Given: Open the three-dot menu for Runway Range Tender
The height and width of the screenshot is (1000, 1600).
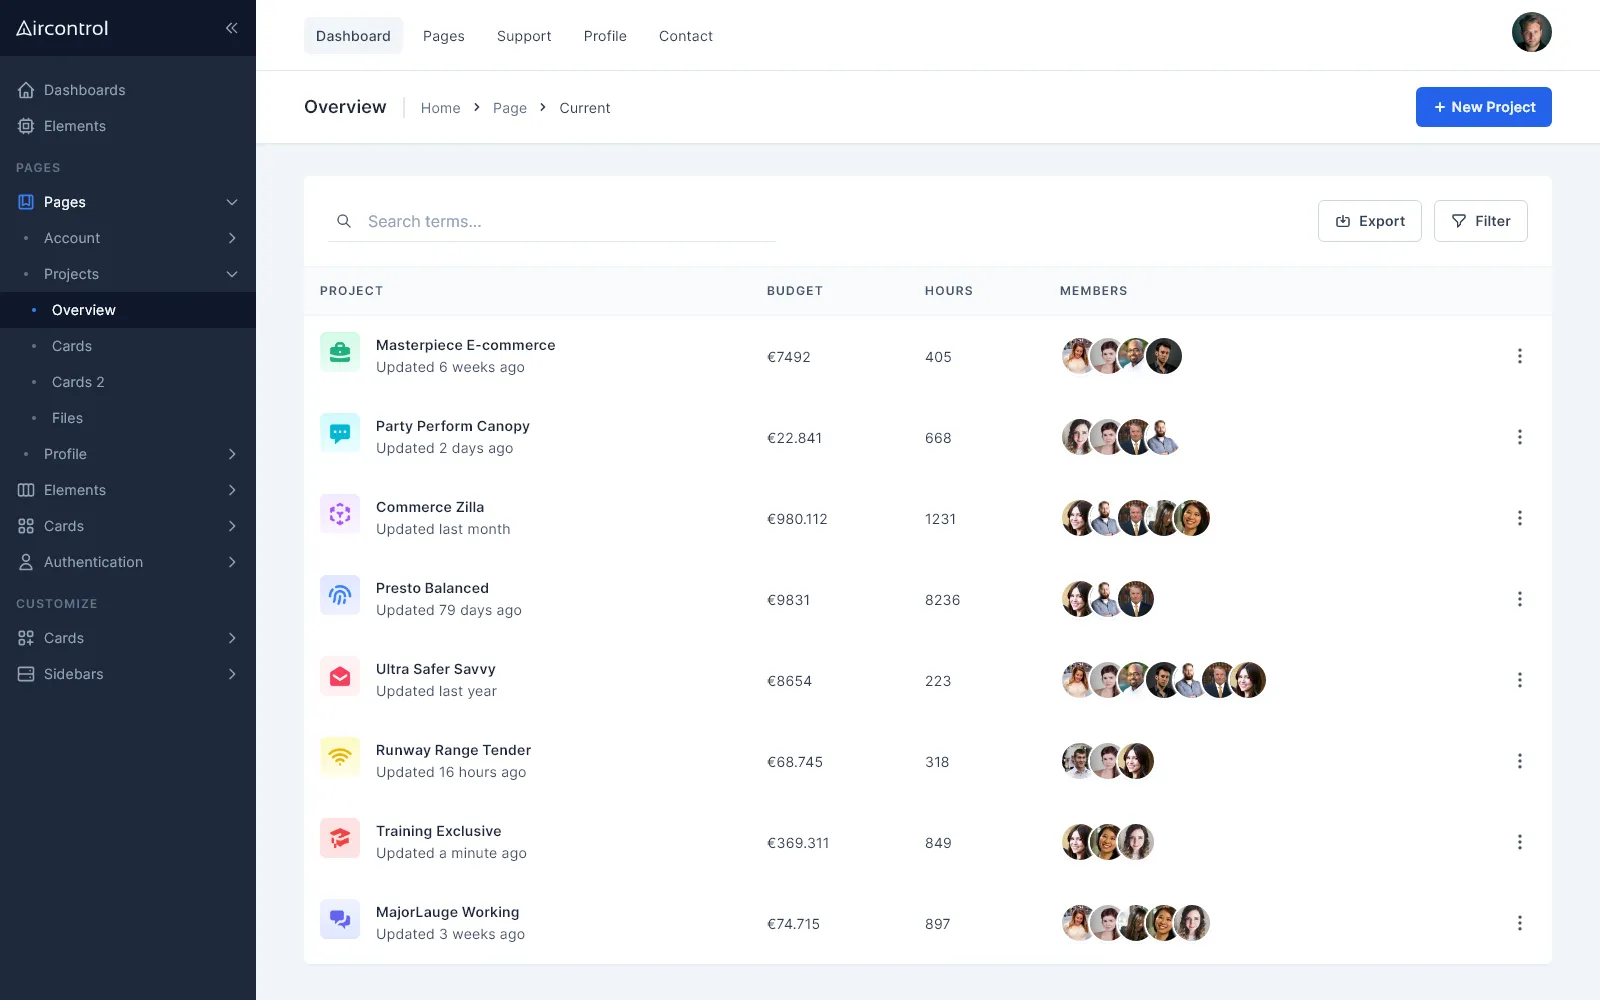Looking at the screenshot, I should click(1520, 761).
